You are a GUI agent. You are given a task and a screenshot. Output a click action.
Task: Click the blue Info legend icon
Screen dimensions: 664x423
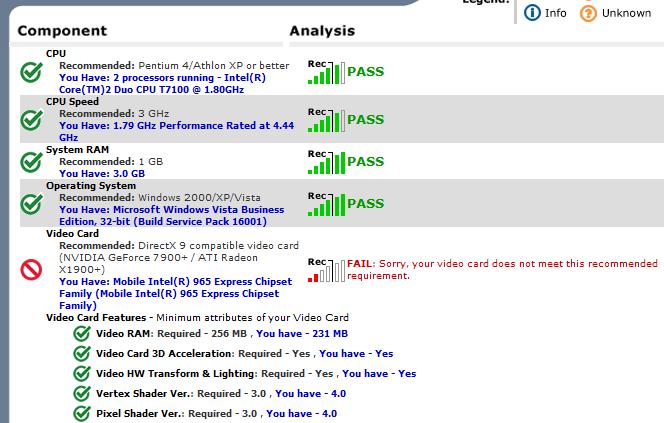[x=532, y=13]
